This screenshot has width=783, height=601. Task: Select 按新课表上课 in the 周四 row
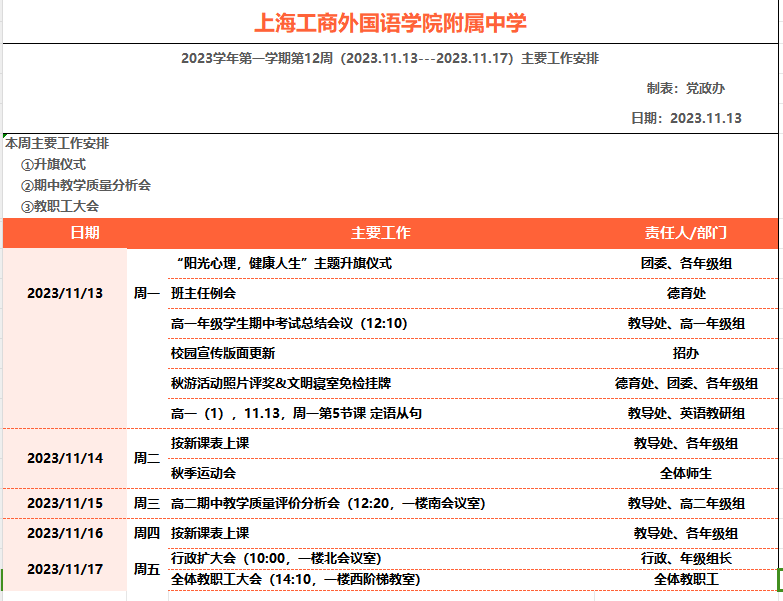click(x=210, y=533)
